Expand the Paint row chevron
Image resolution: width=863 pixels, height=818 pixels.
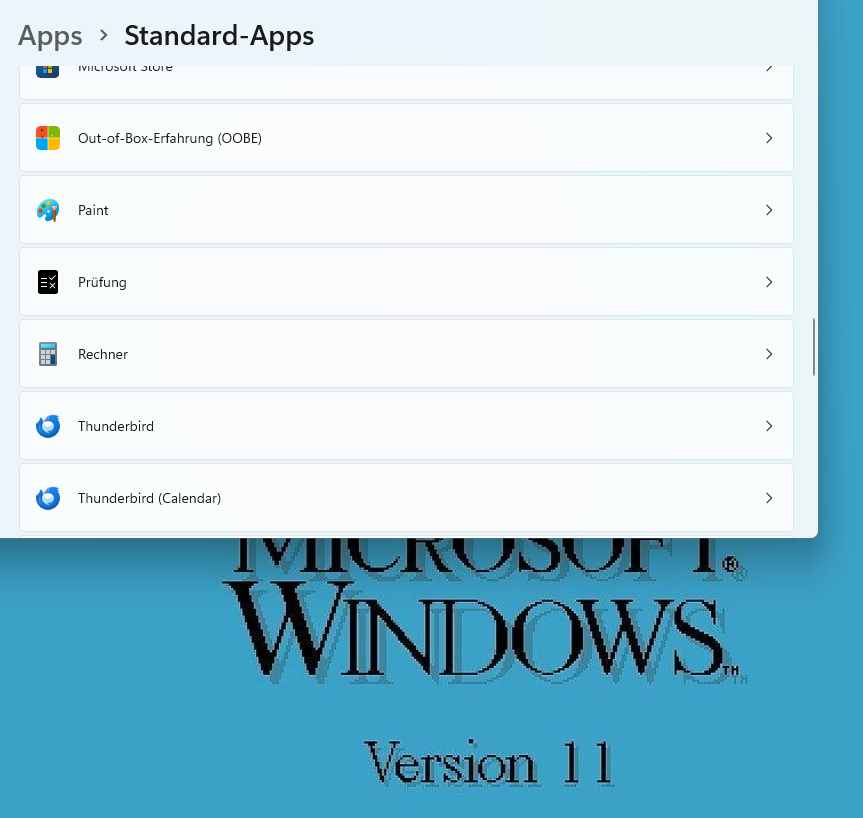[769, 210]
